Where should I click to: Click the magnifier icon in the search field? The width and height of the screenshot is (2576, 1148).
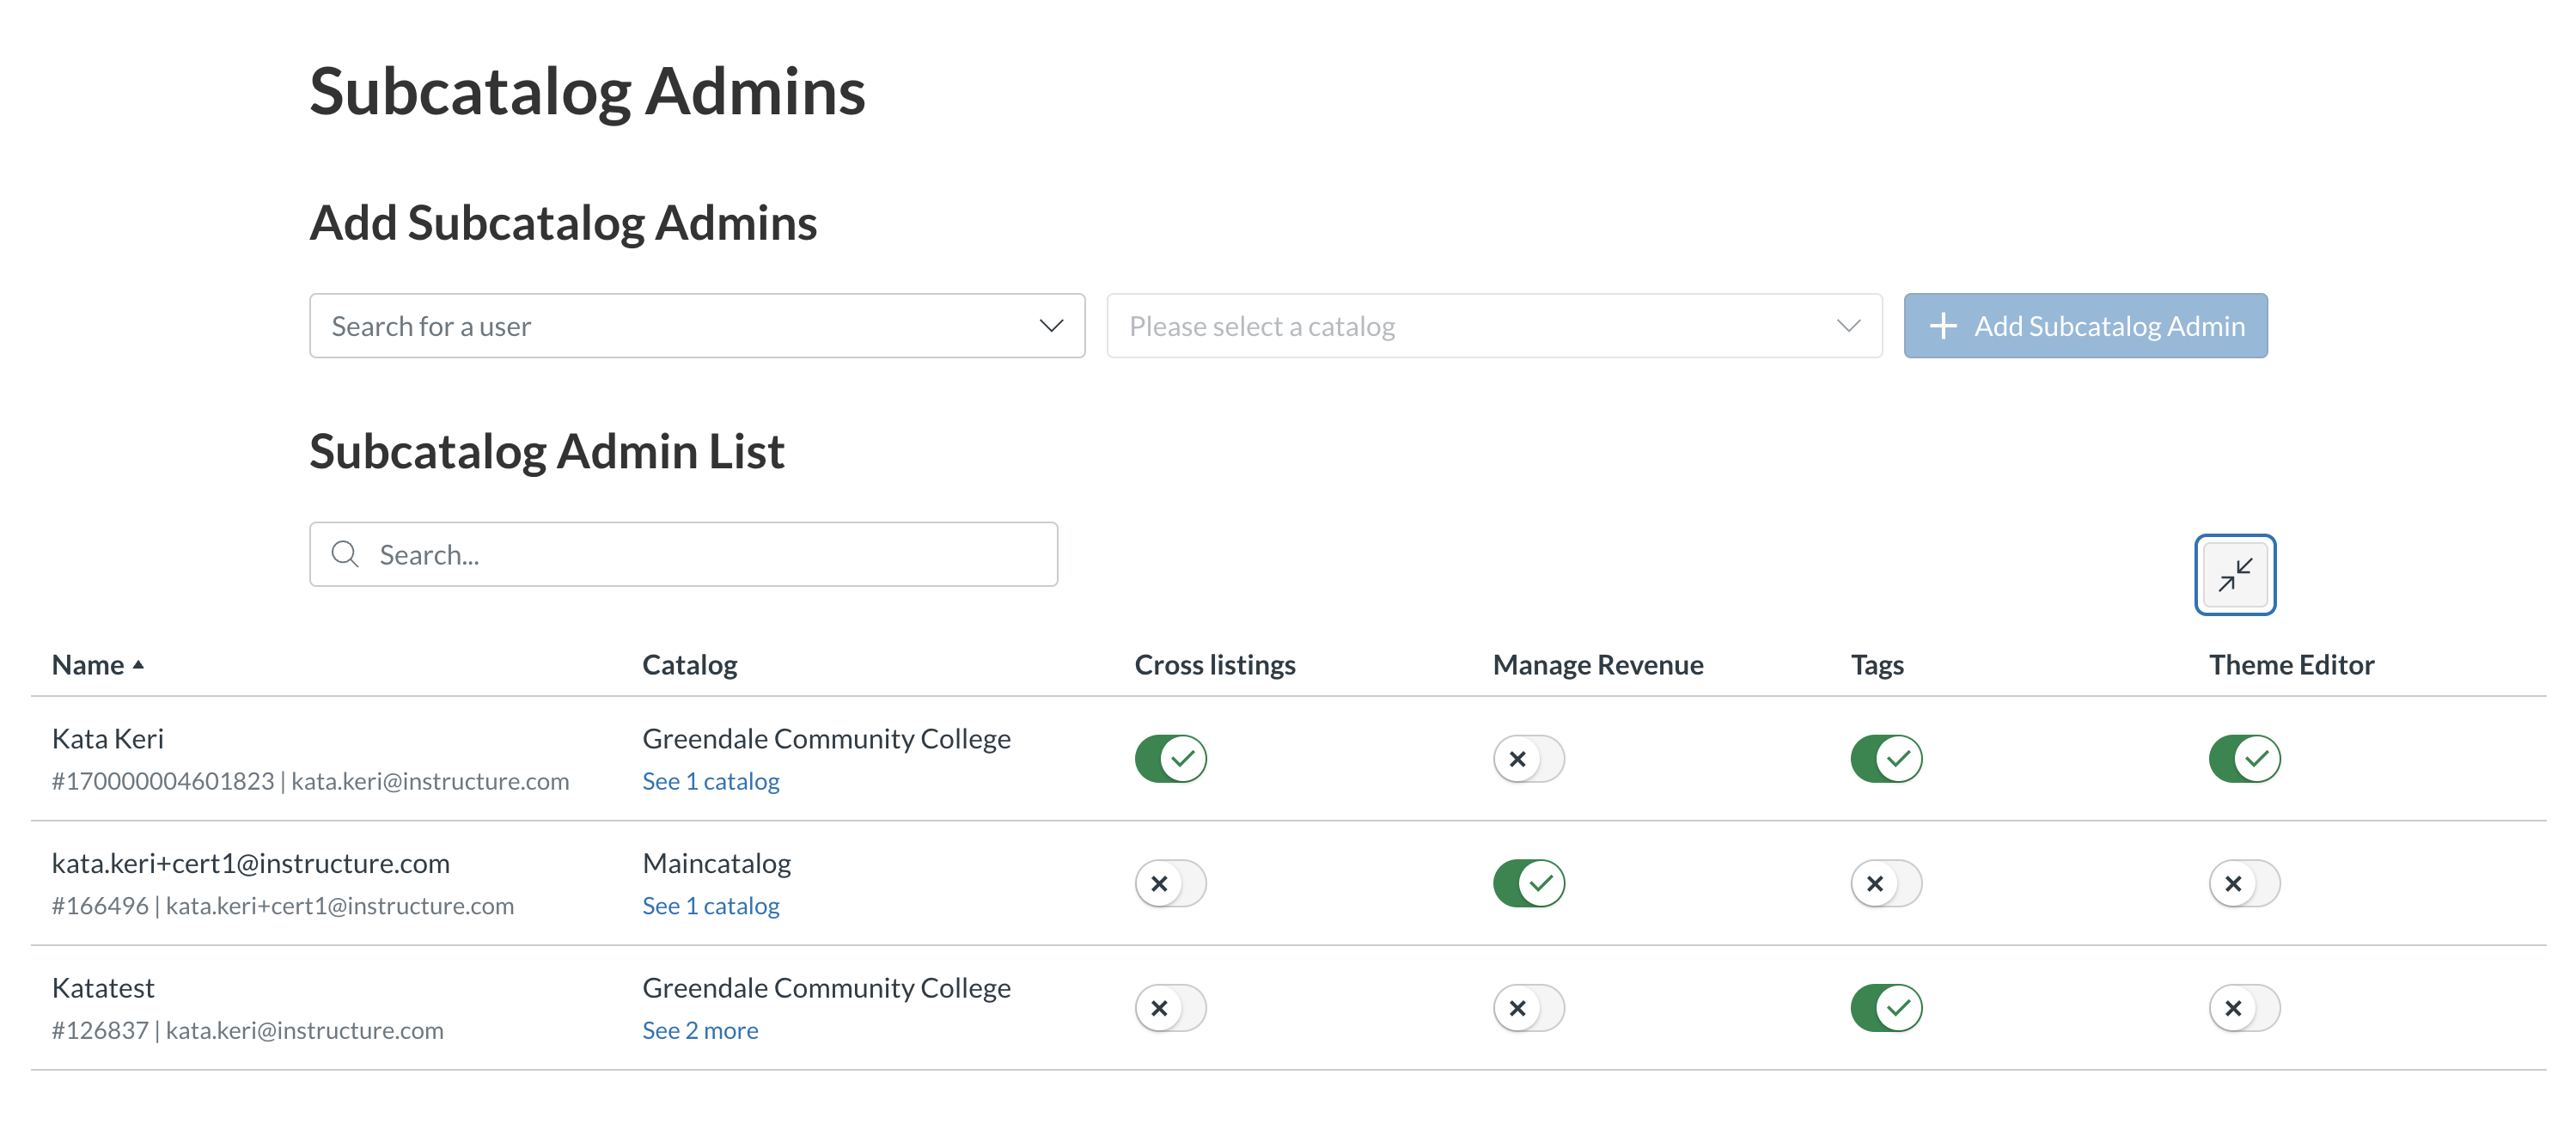coord(345,554)
